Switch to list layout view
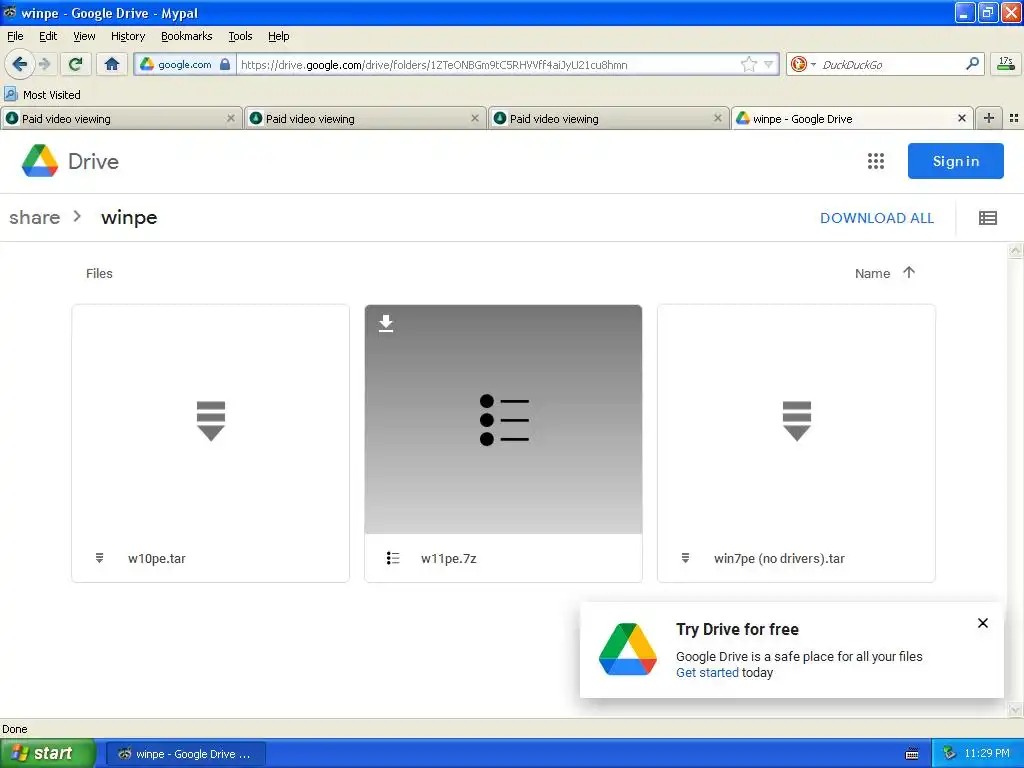The width and height of the screenshot is (1024, 768). 987,218
